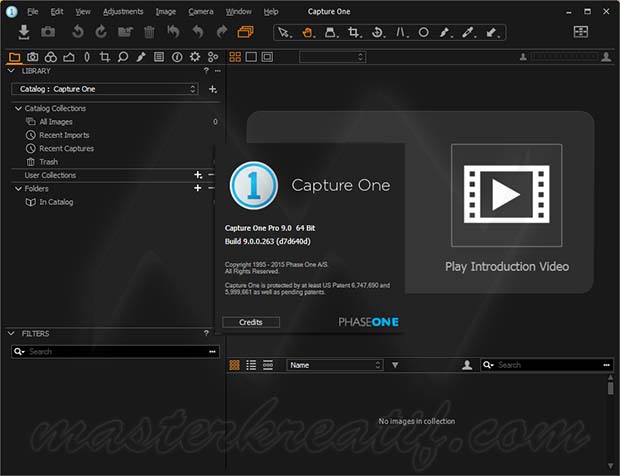Rotate left using the counterclockwise arrow icon

coord(78,32)
